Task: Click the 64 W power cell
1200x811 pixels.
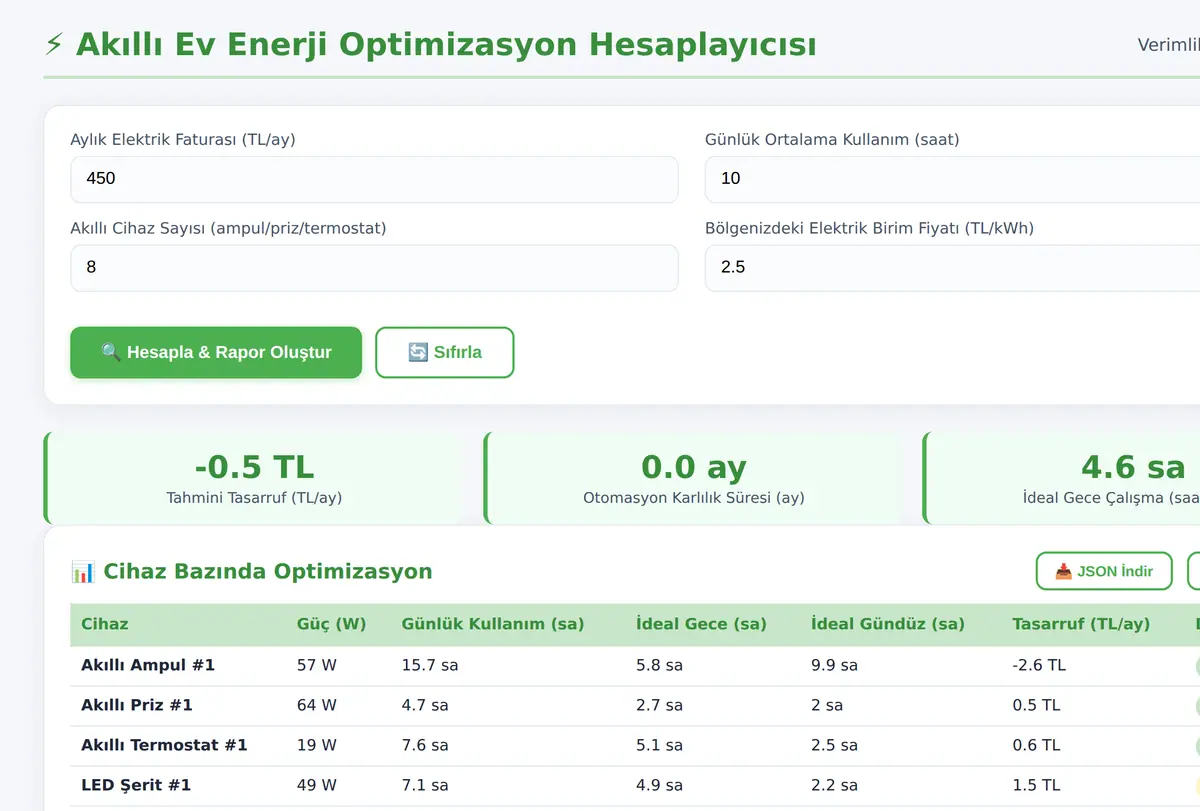Action: click(x=317, y=705)
